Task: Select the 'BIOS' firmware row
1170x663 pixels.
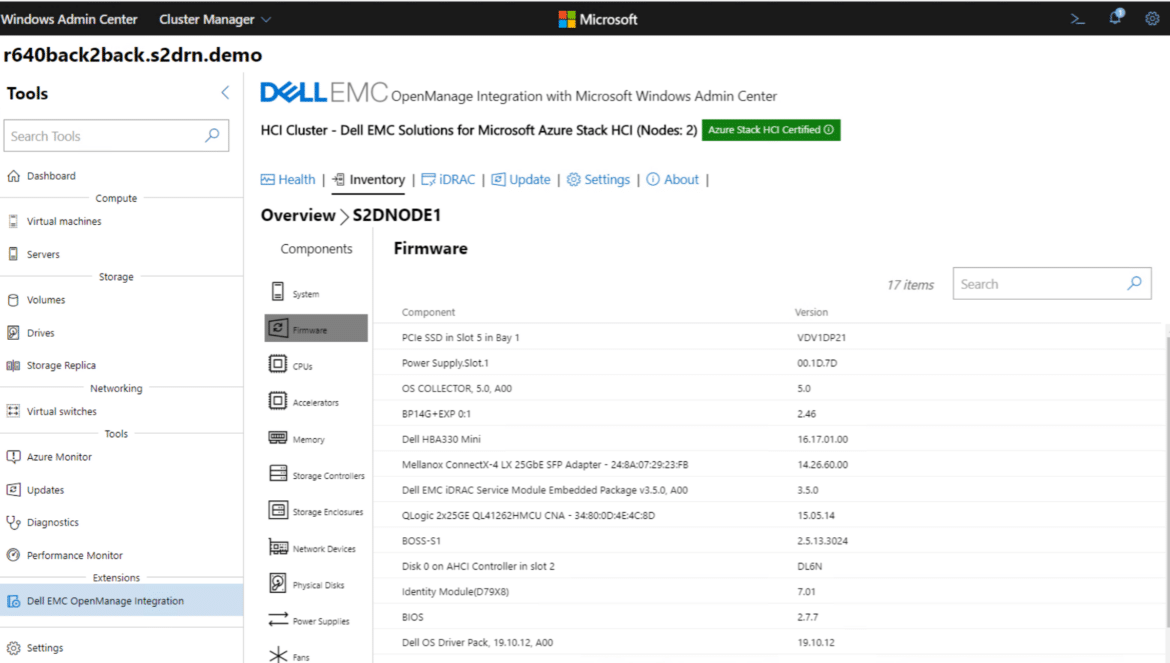Action: (768, 617)
